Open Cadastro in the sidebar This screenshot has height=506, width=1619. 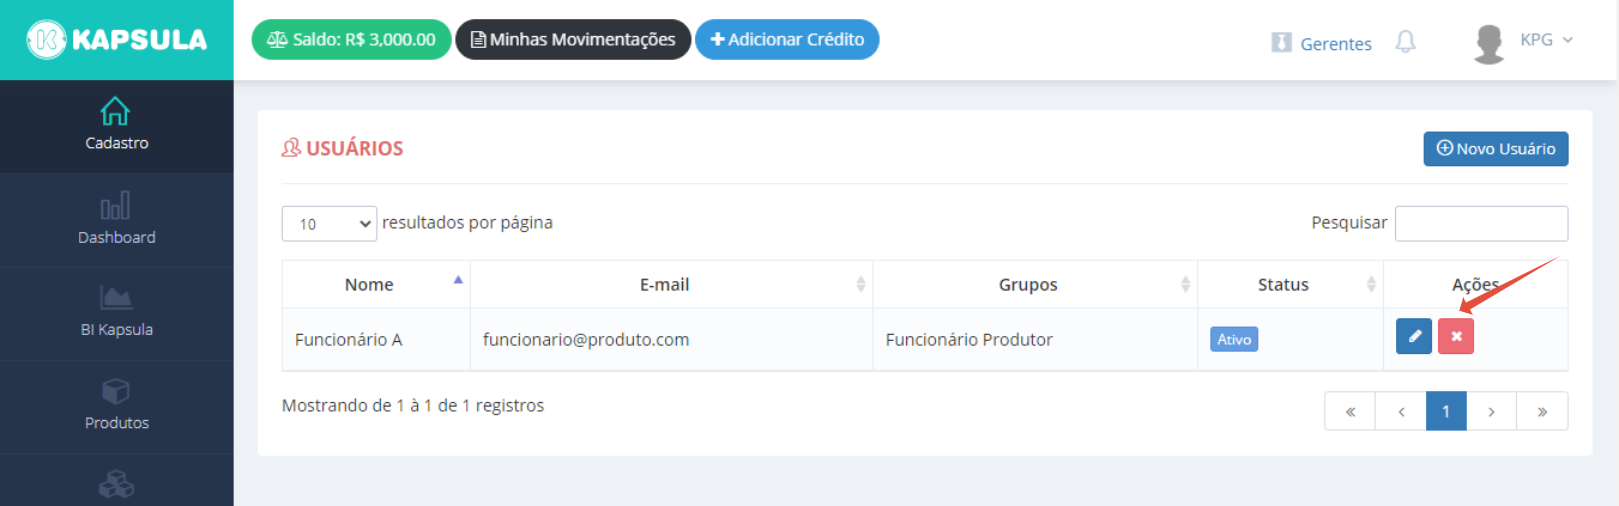click(116, 126)
